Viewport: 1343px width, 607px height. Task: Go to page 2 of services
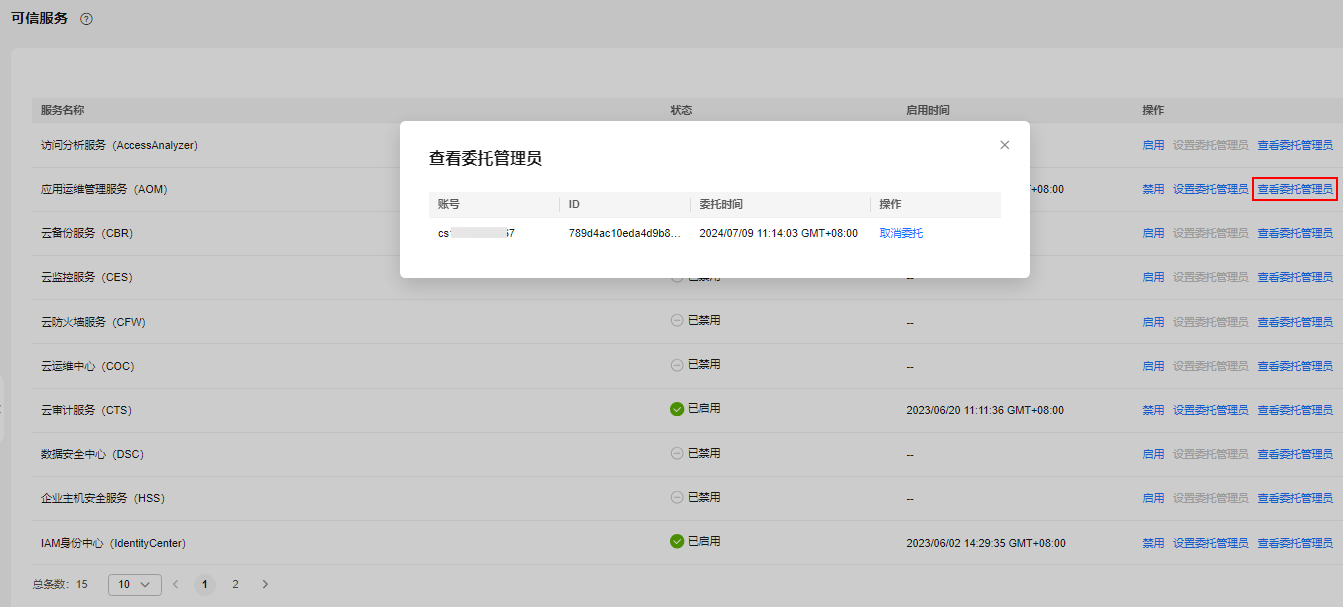tap(235, 584)
